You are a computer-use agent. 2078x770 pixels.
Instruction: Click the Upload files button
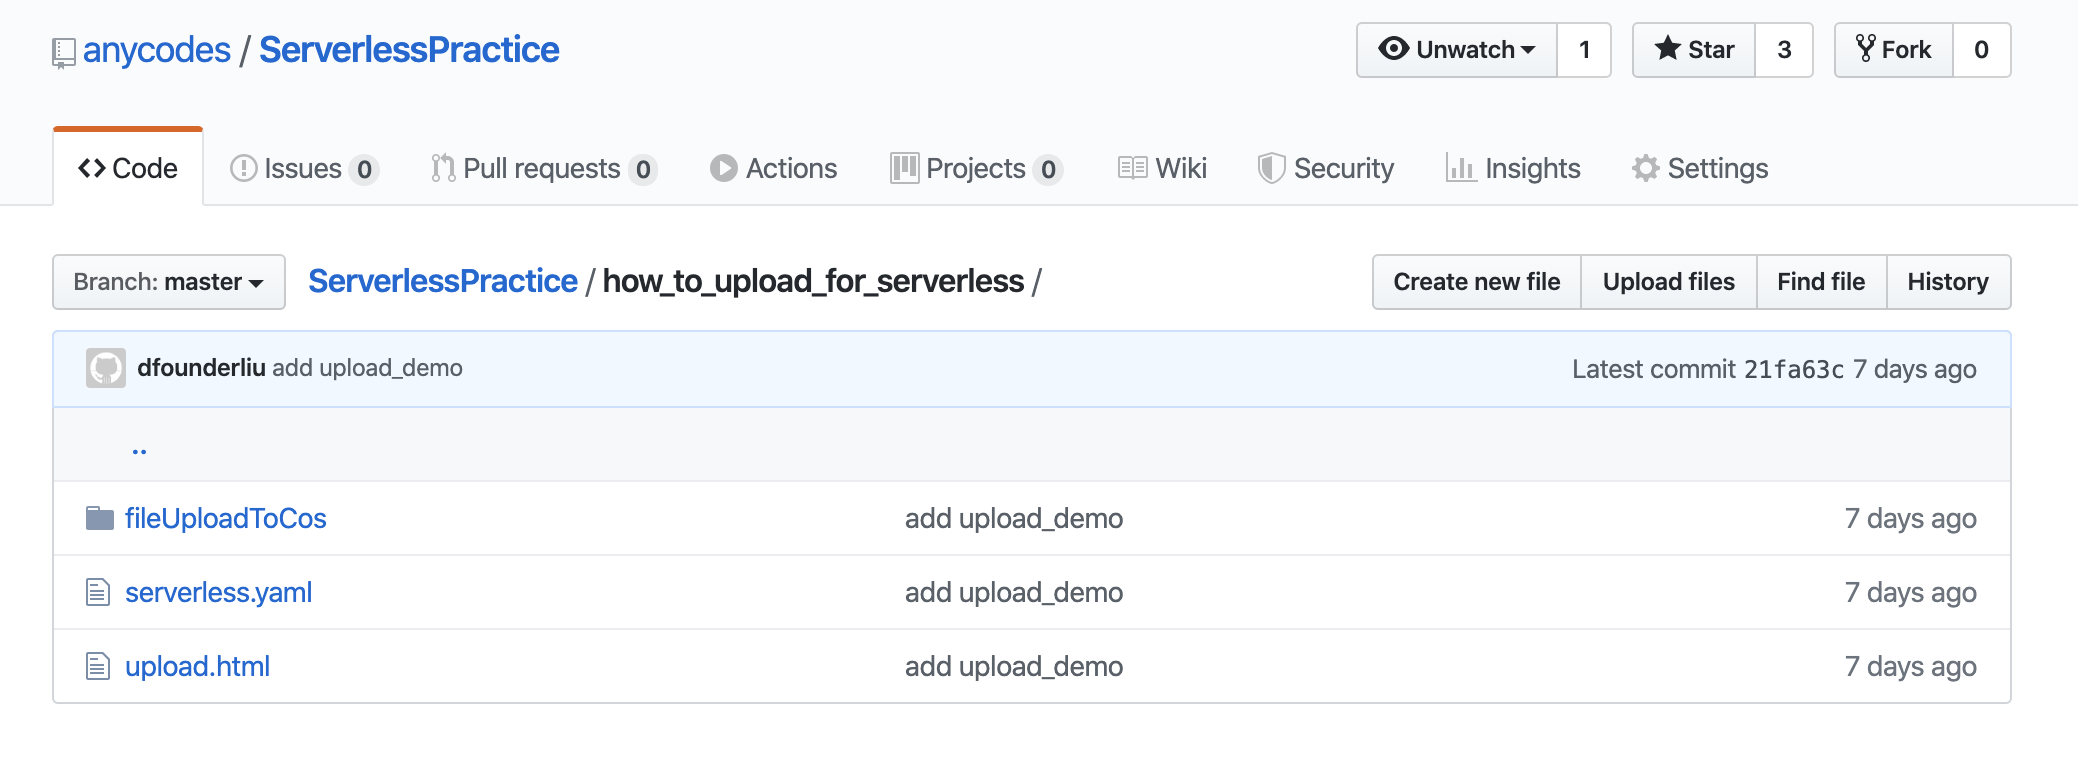tap(1668, 282)
